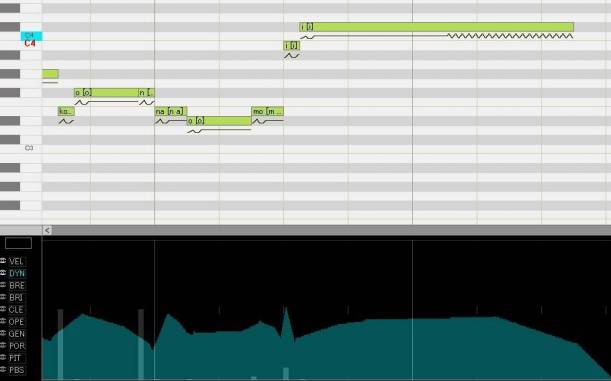This screenshot has height=381, width=611.
Task: Click the horizontal scrollbar track
Action: [x=331, y=230]
